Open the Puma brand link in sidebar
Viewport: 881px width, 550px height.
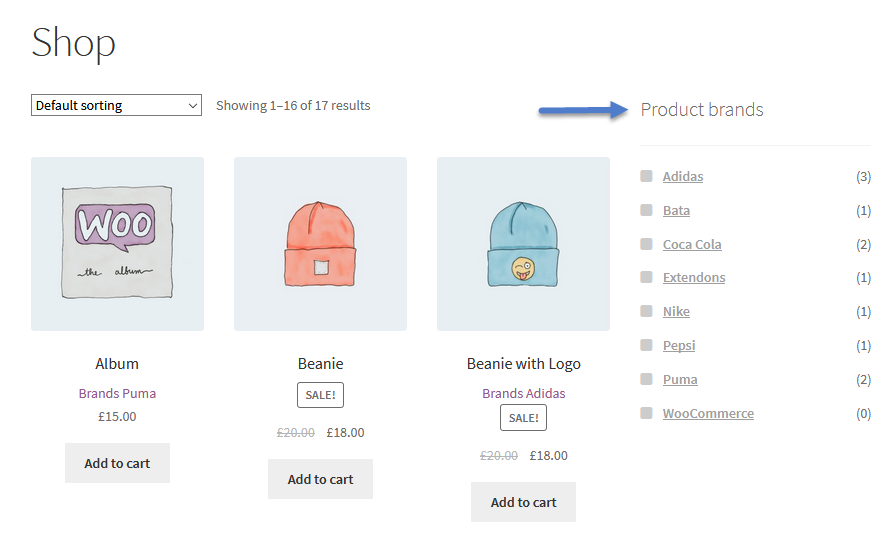coord(680,380)
